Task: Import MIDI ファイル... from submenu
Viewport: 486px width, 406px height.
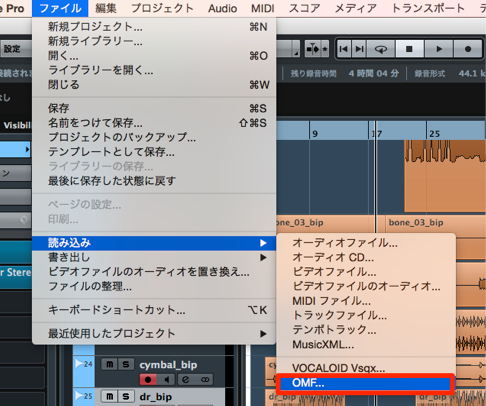Action: coord(366,301)
